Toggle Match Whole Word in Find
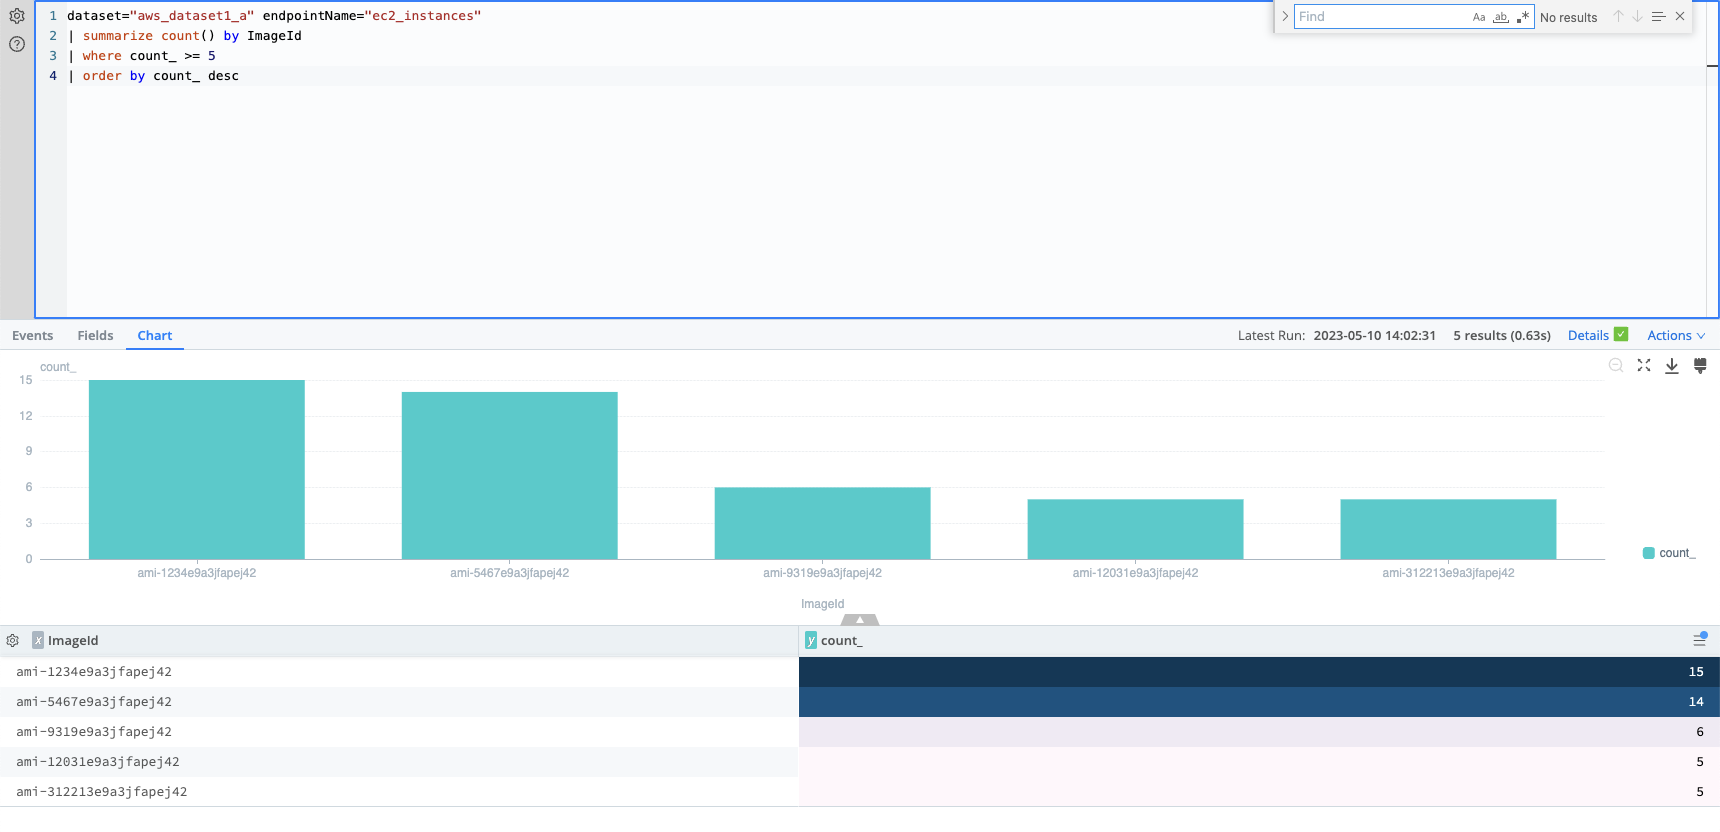 [1501, 17]
